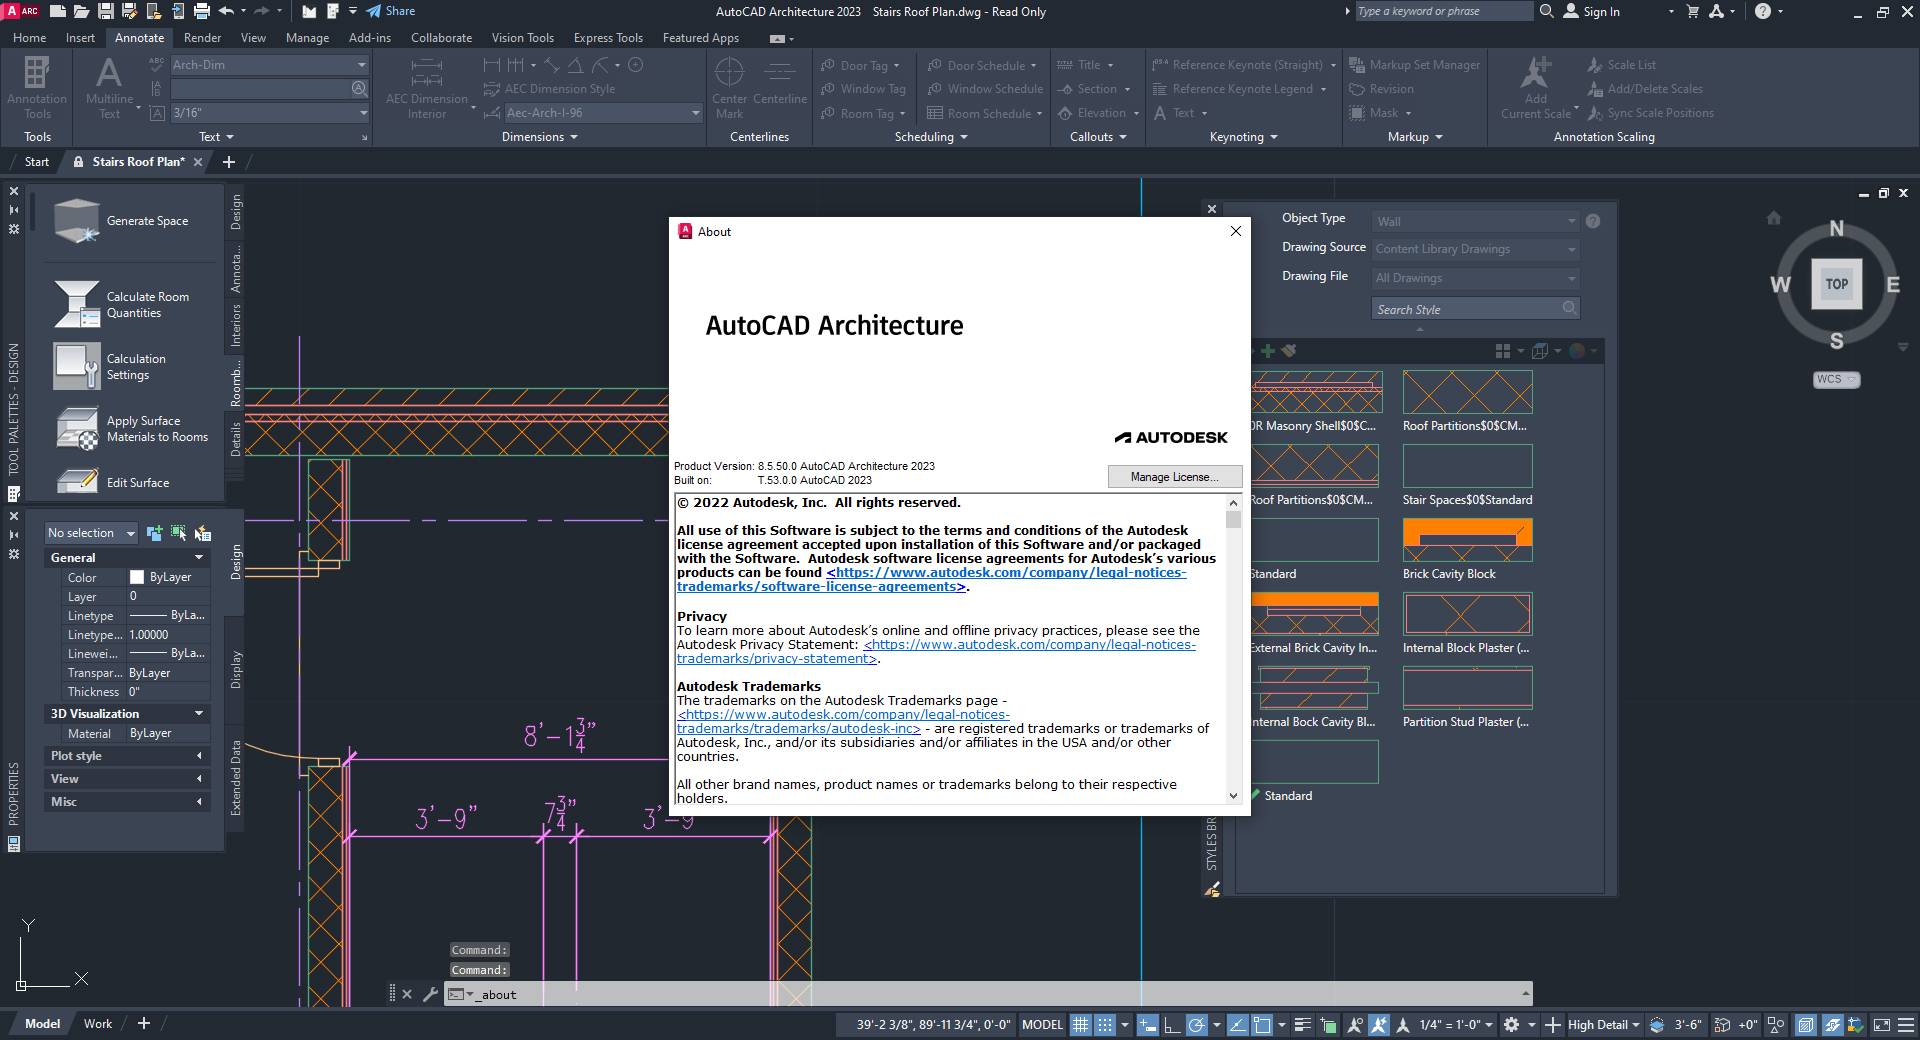Toggle lineweight display in status bar

click(1302, 1024)
